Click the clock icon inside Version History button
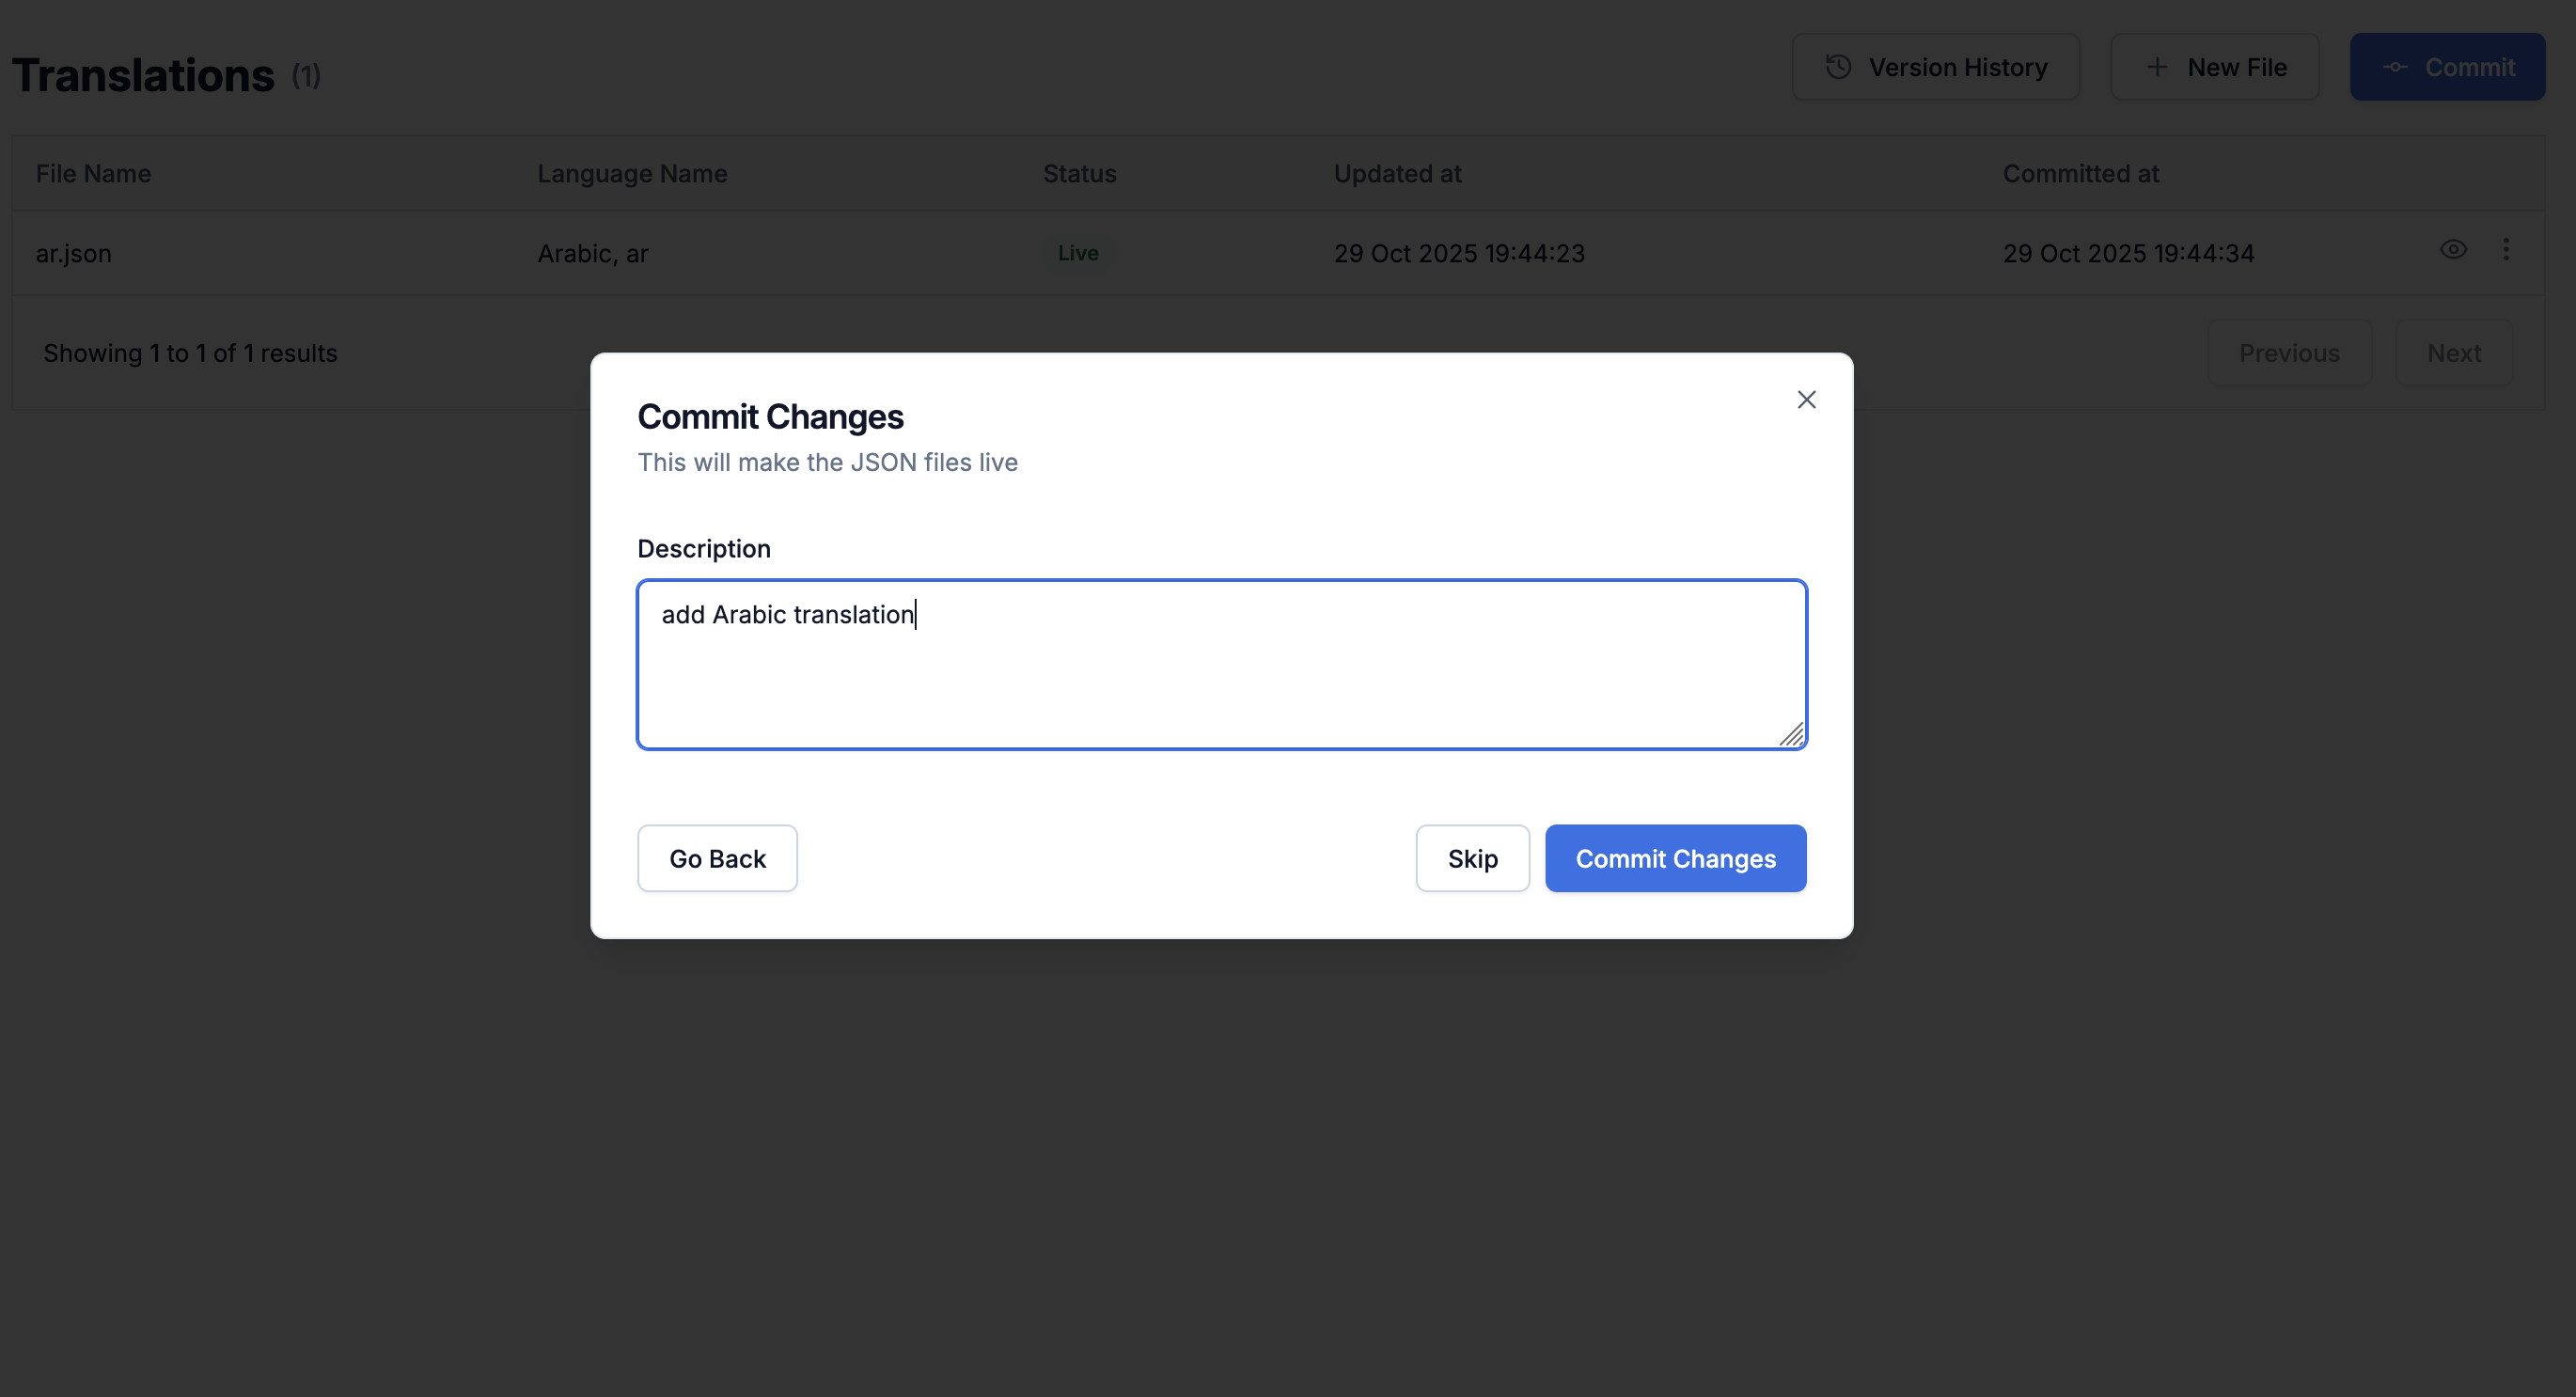Viewport: 2576px width, 1397px height. click(1838, 66)
